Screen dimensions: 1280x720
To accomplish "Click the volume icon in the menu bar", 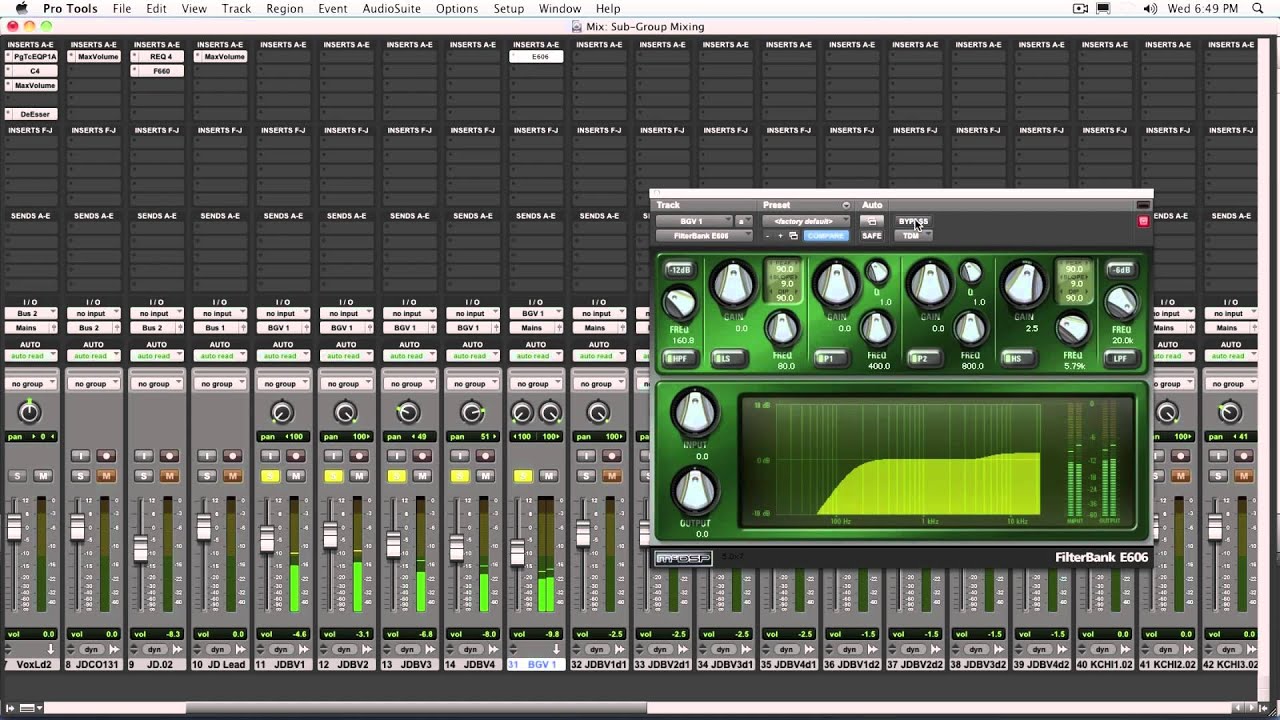I will click(x=1150, y=9).
